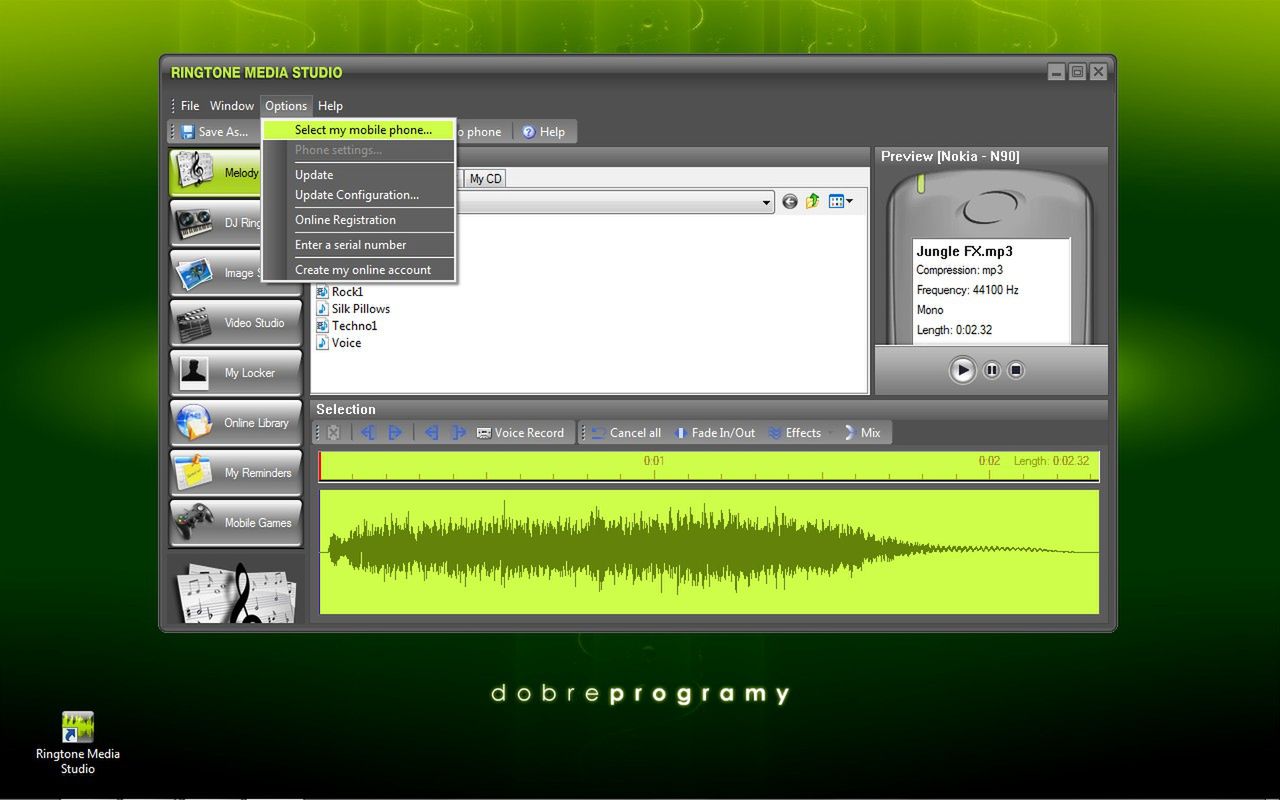Open the Help menu in menu bar
The width and height of the screenshot is (1280, 800).
330,105
